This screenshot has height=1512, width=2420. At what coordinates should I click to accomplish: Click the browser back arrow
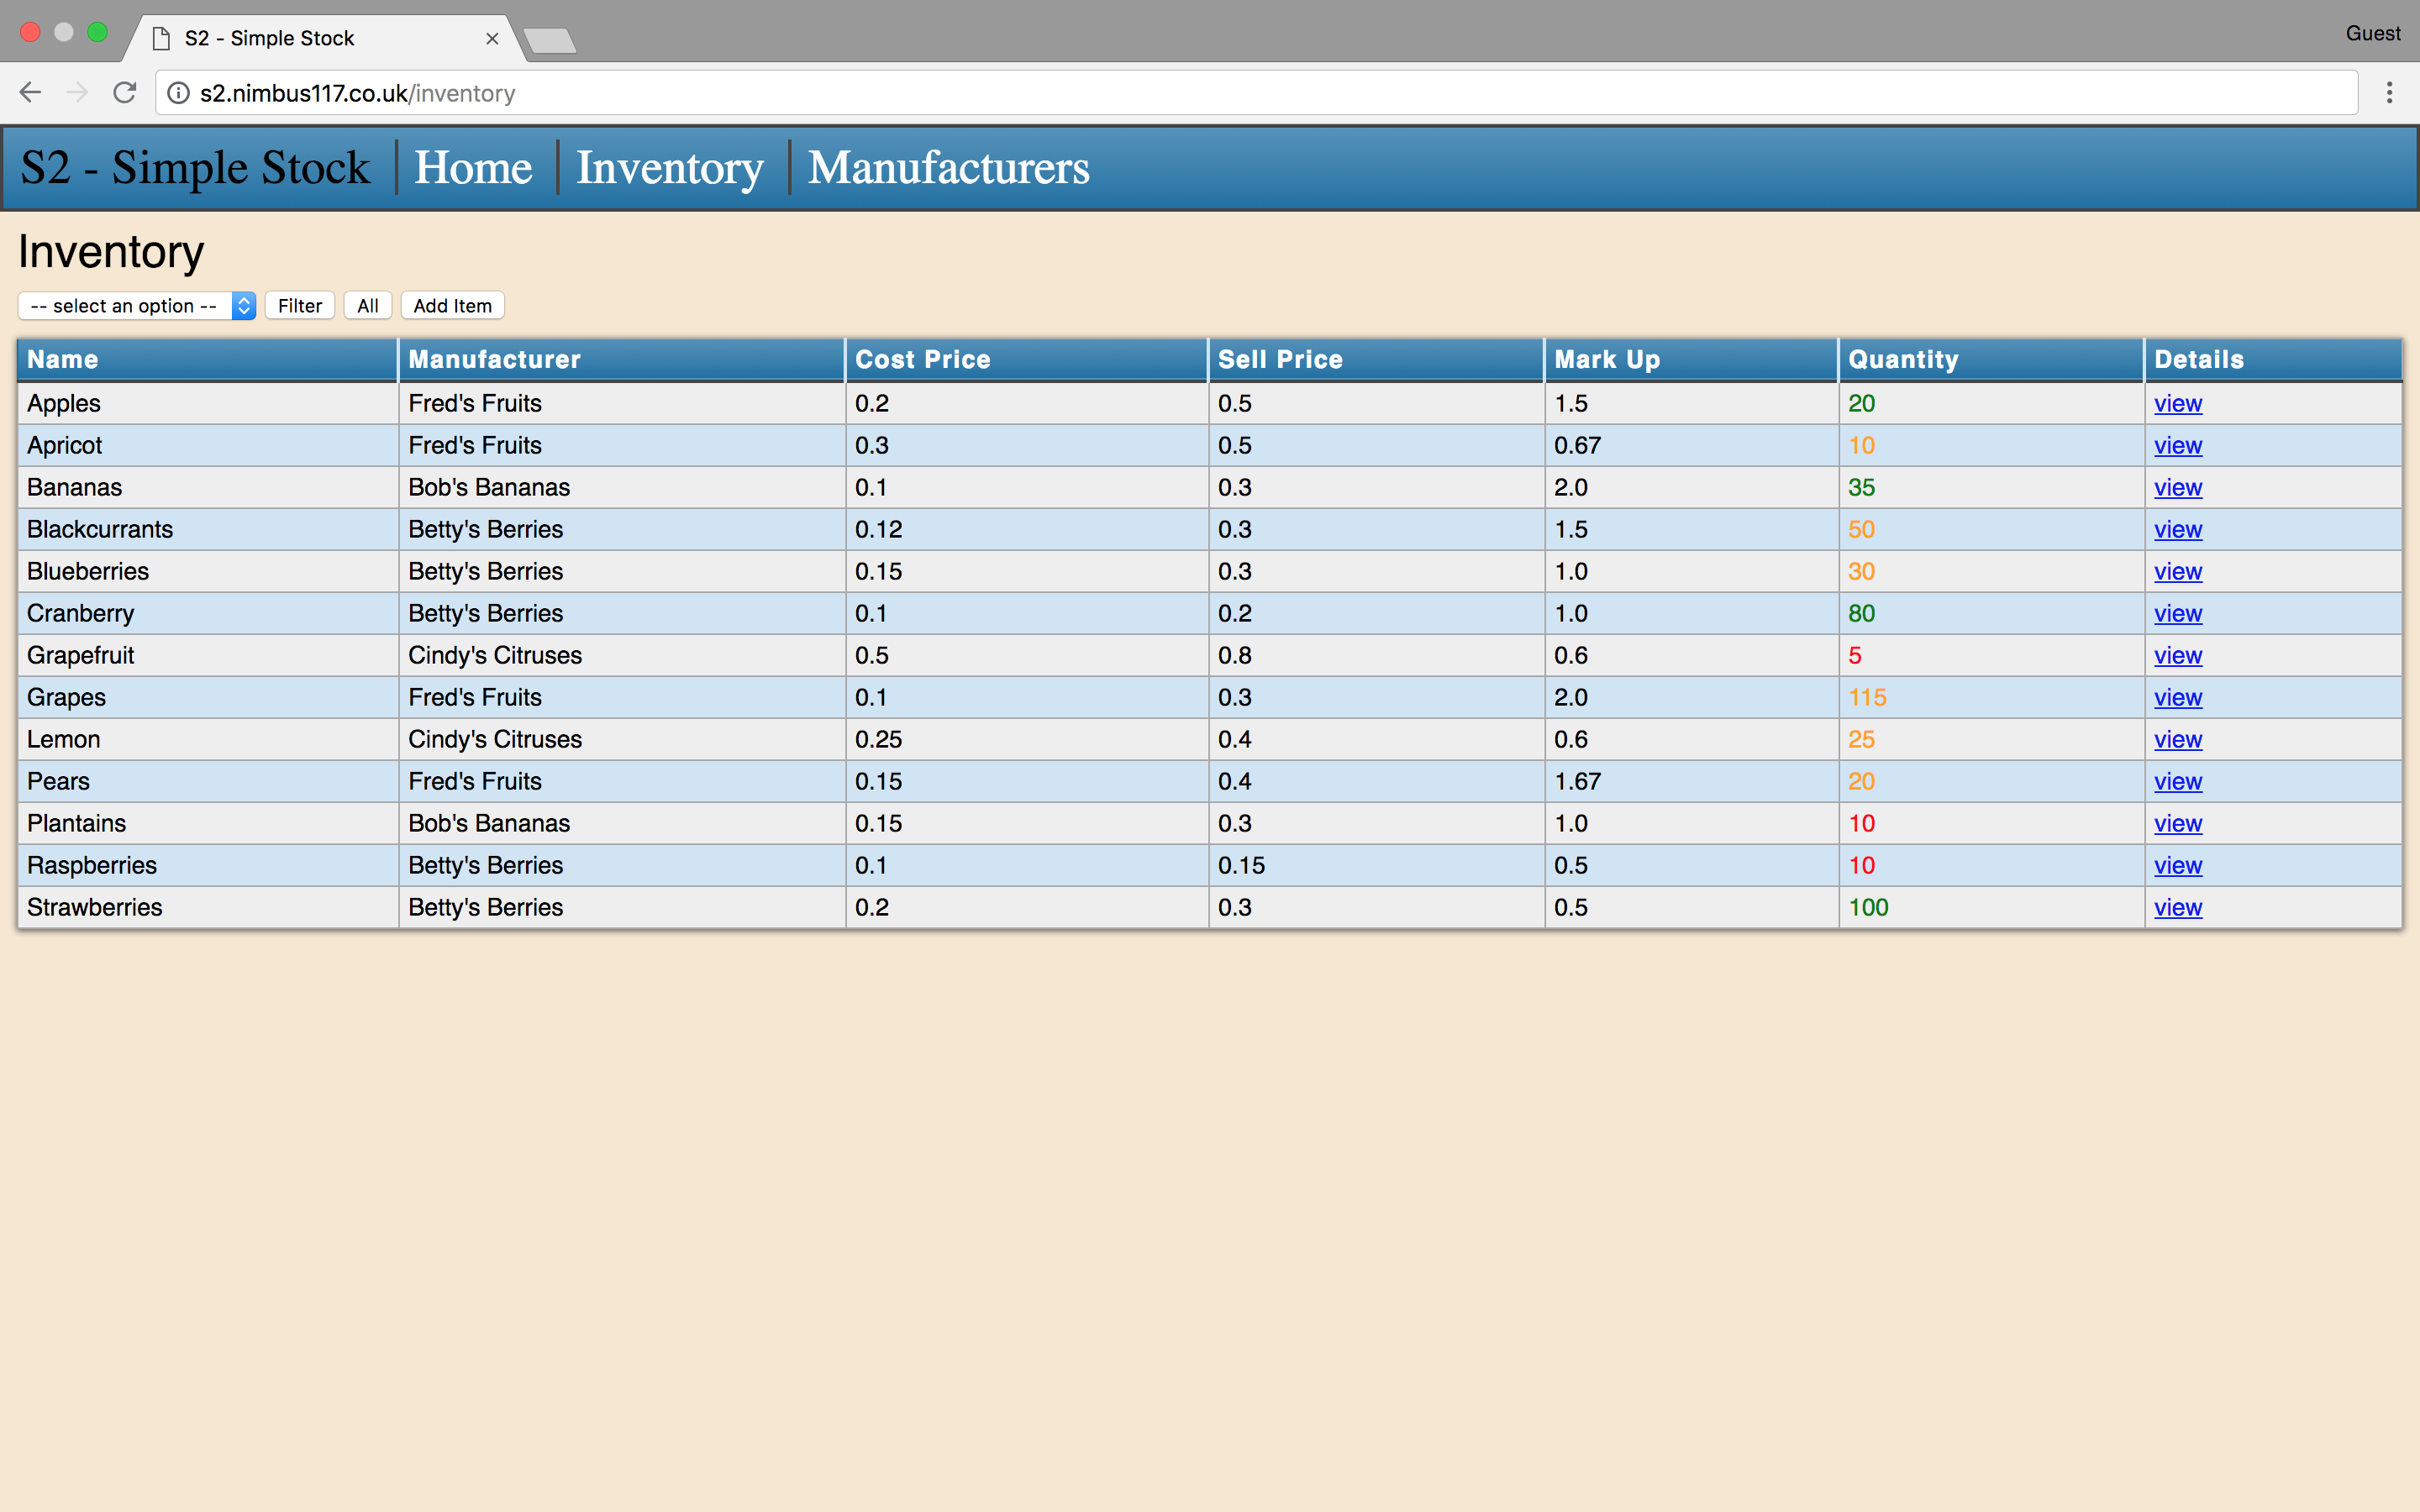coord(30,93)
